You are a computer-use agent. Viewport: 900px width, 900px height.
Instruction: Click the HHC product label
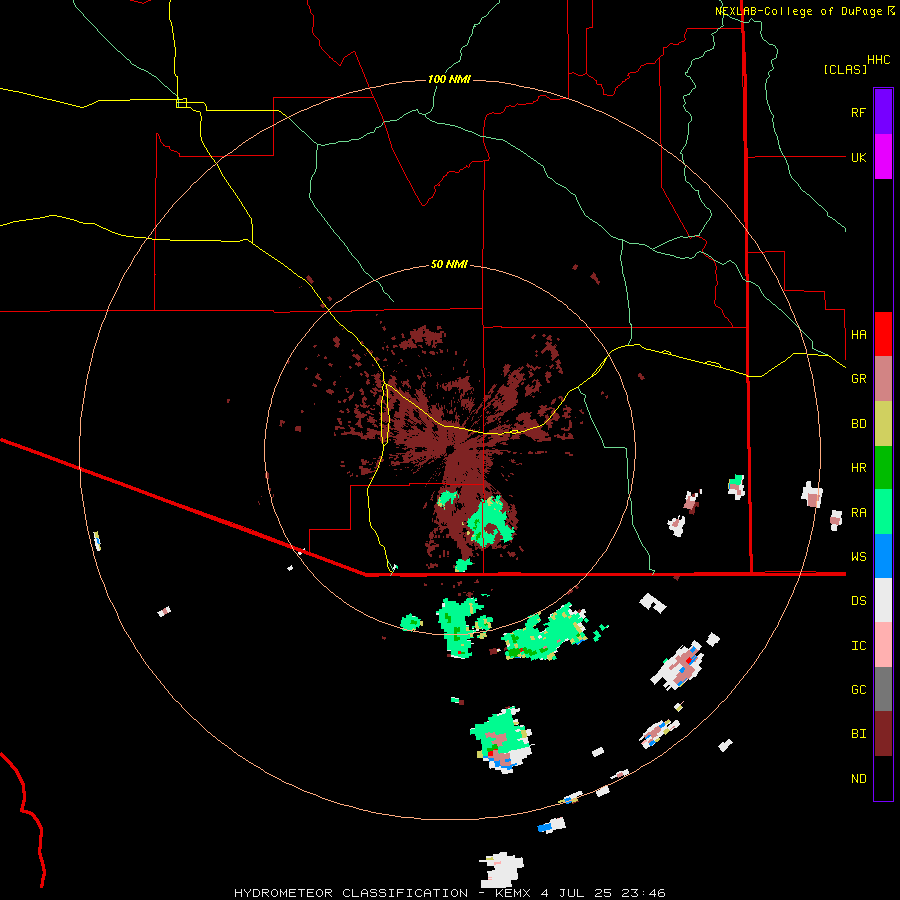click(x=878, y=60)
